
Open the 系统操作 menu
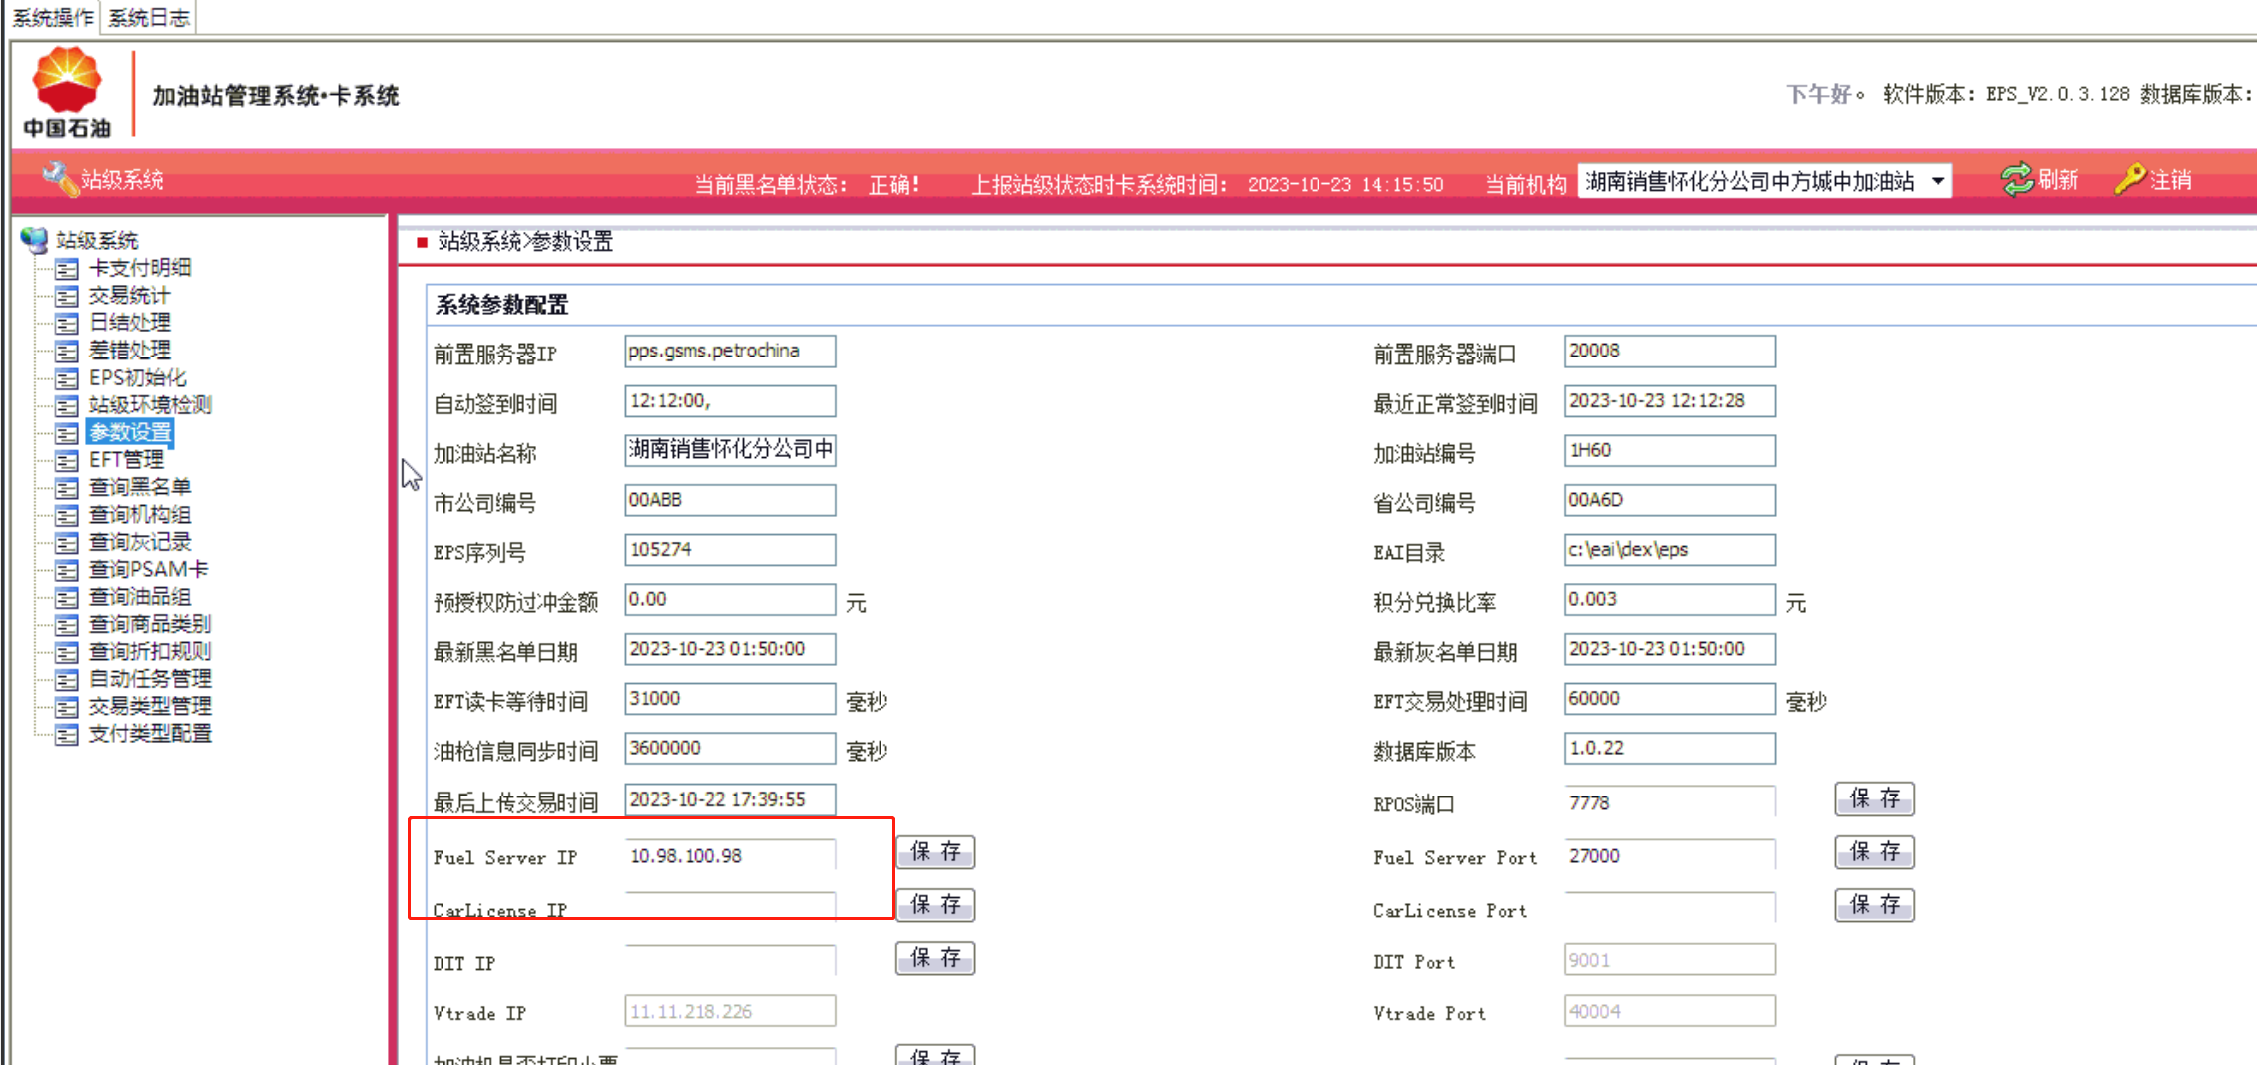coord(52,17)
